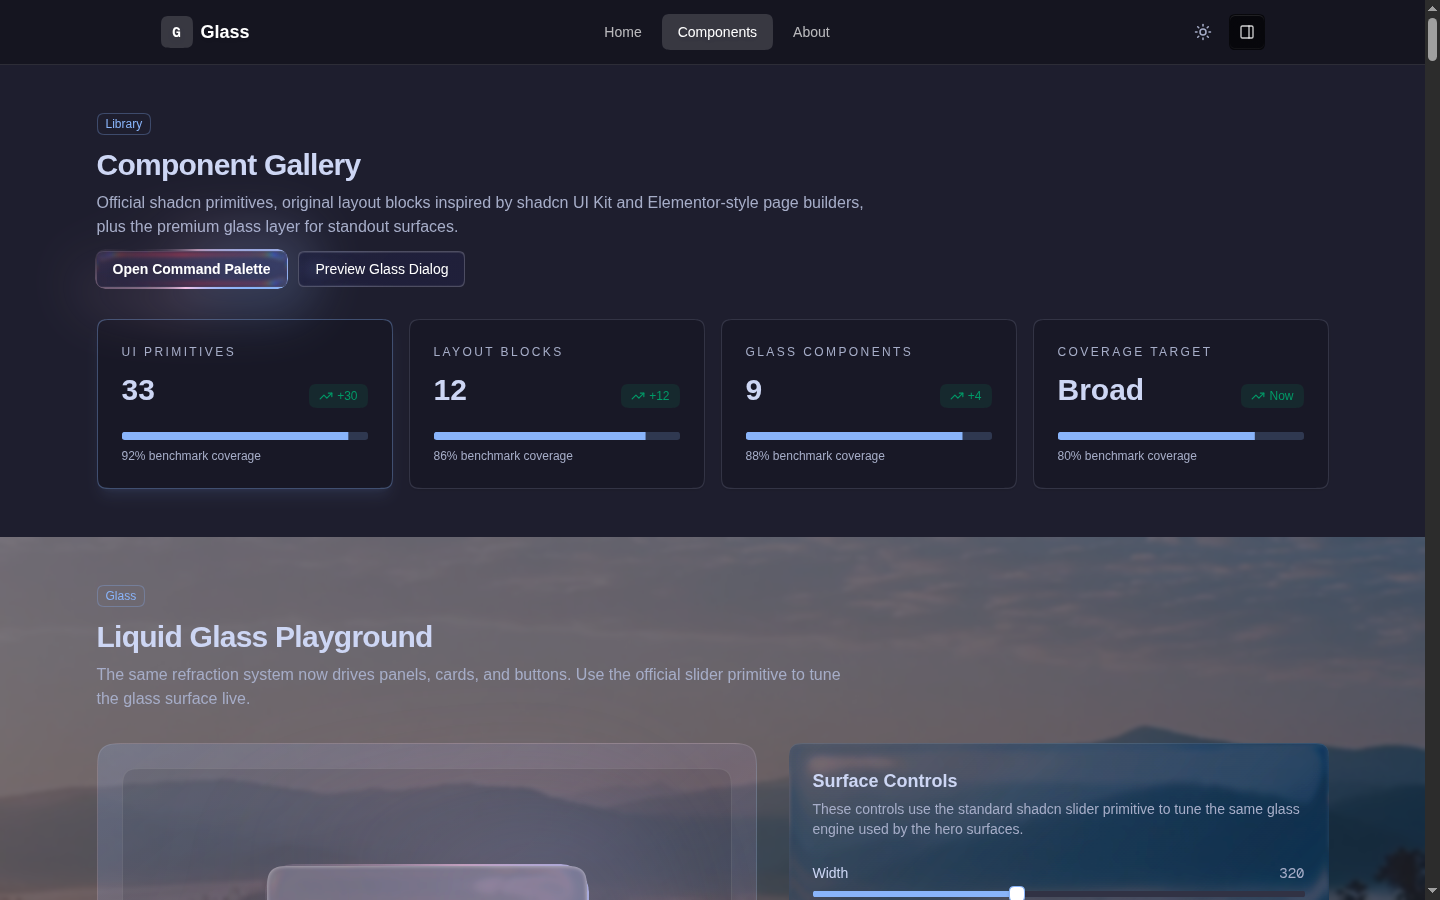Click the Liquid Glass Playground heading

(265, 637)
